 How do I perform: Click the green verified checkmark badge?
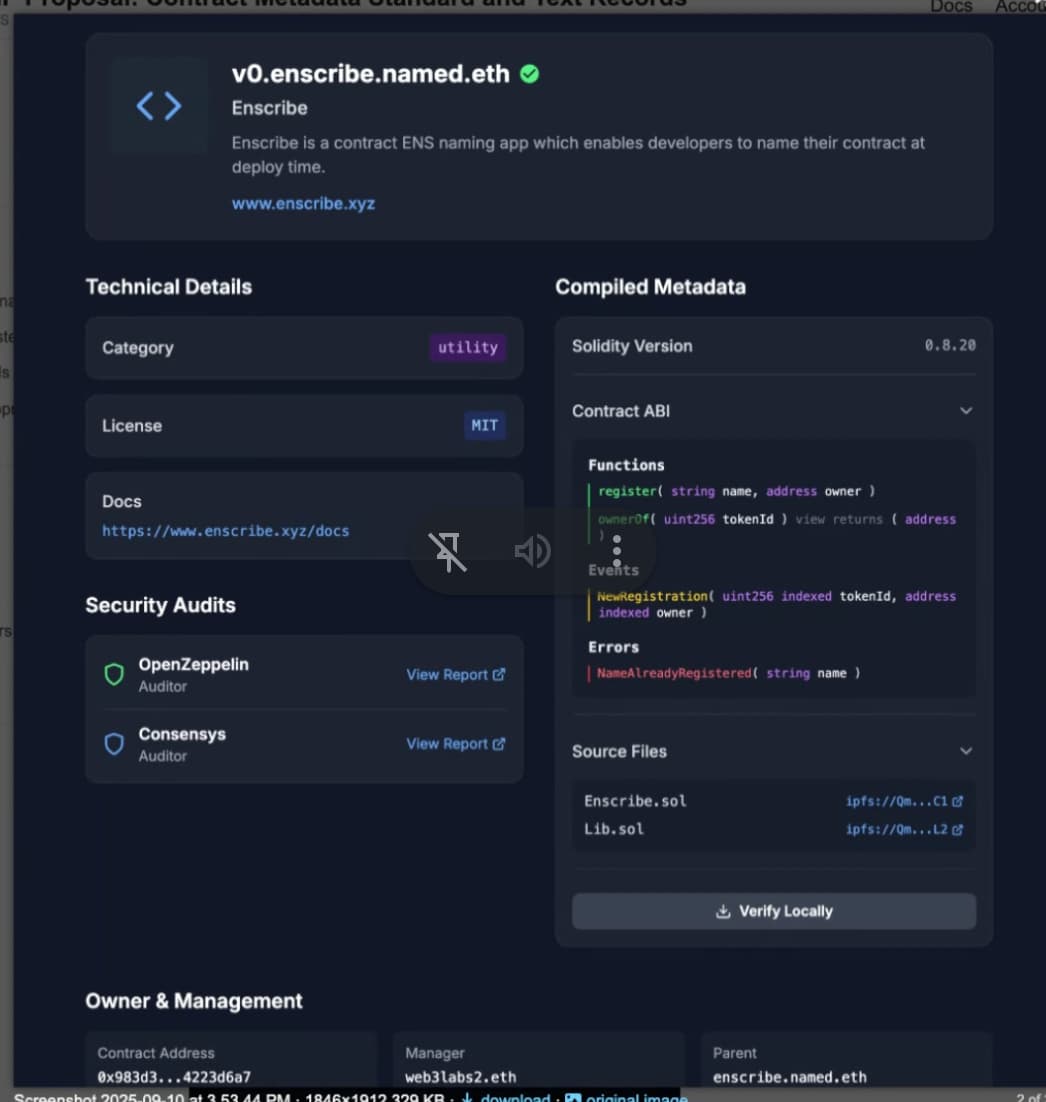[530, 74]
